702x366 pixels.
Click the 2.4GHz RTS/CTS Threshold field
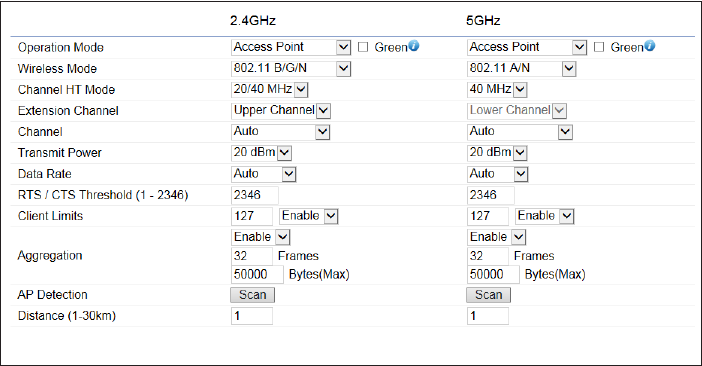255,195
